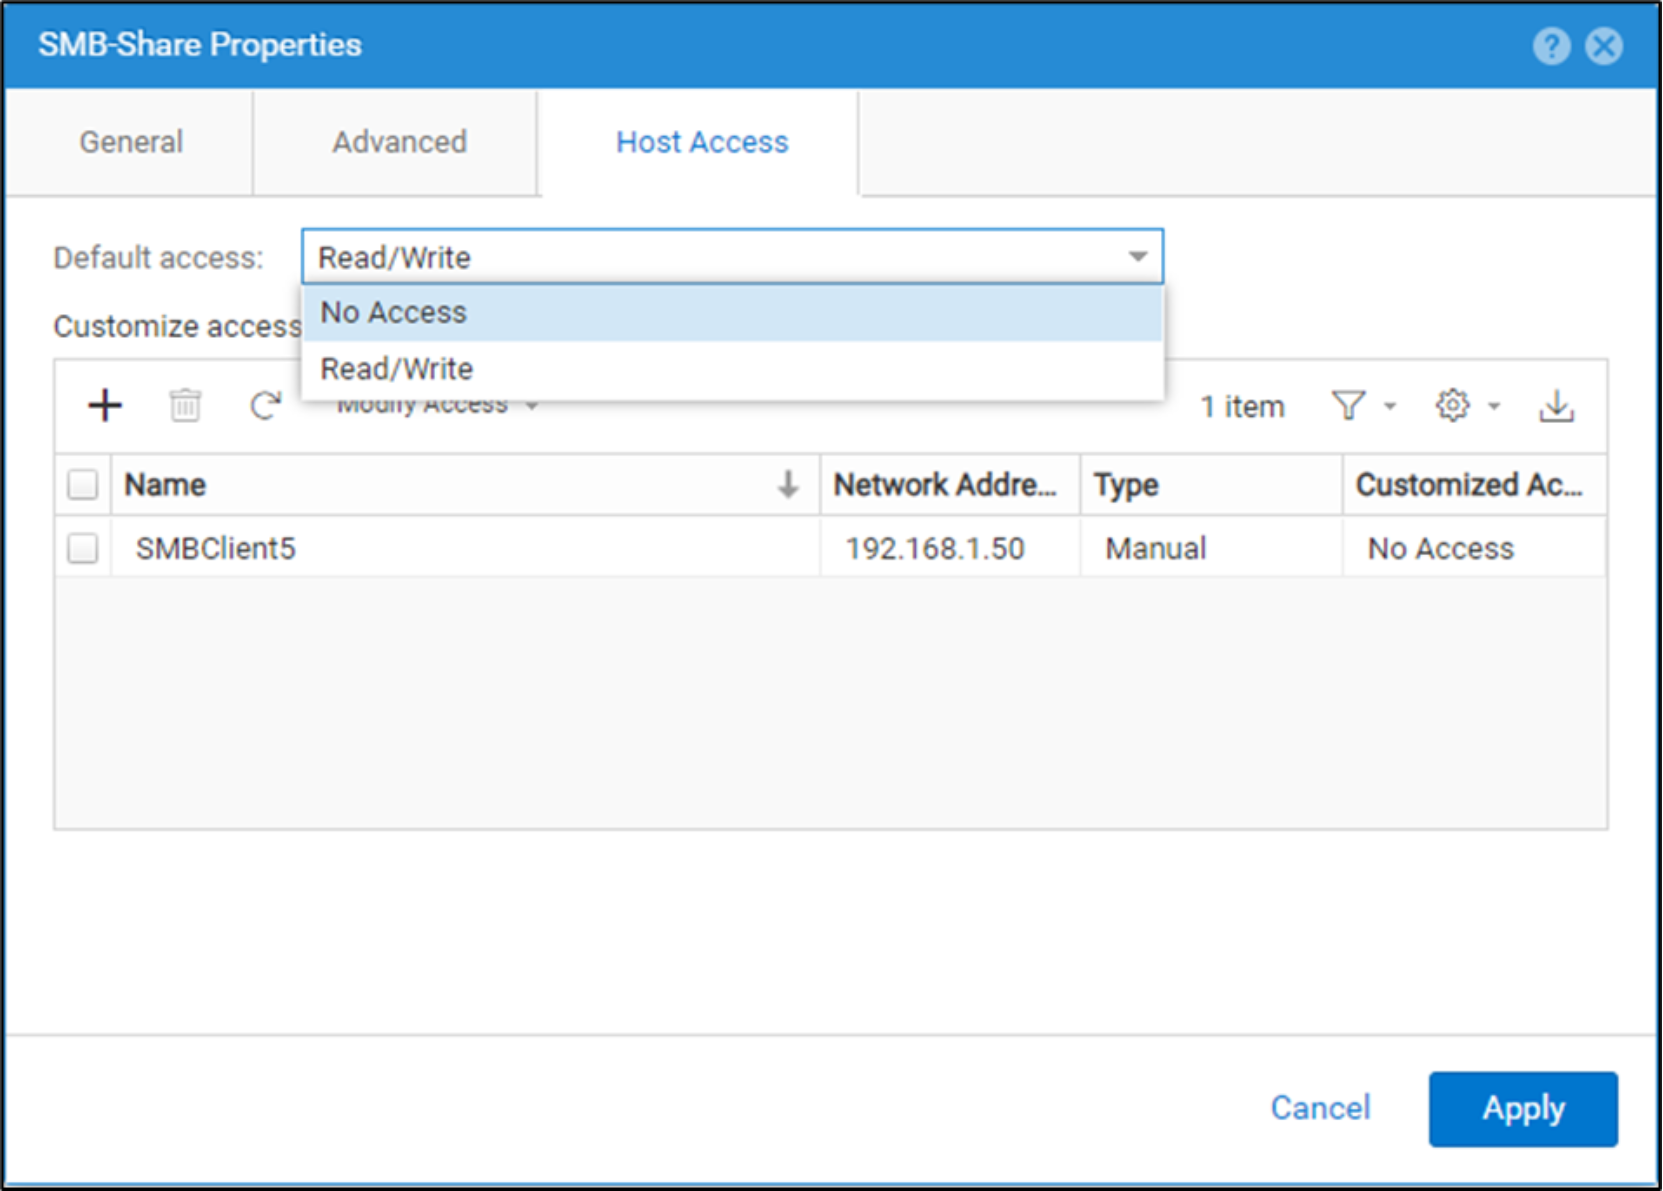Open the gear column settings icon
Screen dimensions: 1663x1191
click(x=1453, y=406)
